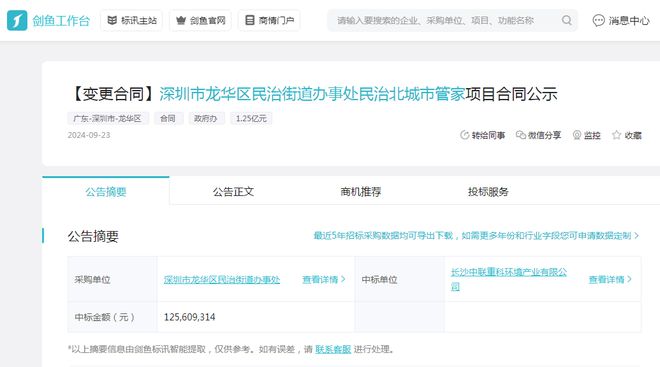Click the 转给同事 forward icon
The image size is (660, 367).
464,135
